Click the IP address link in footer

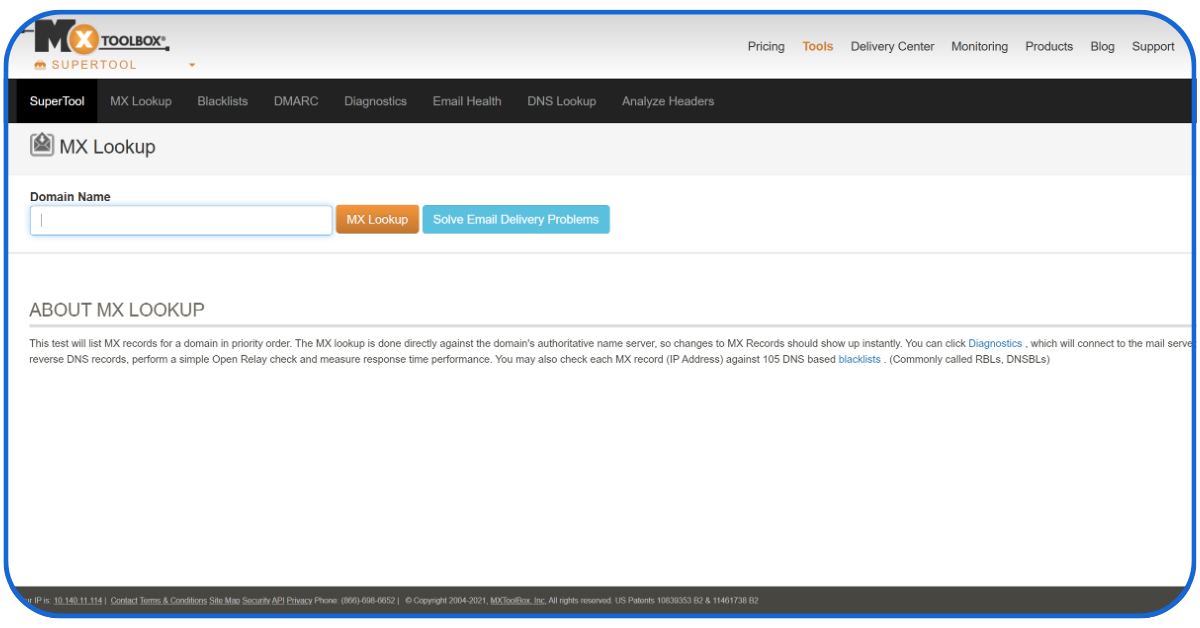(x=78, y=601)
